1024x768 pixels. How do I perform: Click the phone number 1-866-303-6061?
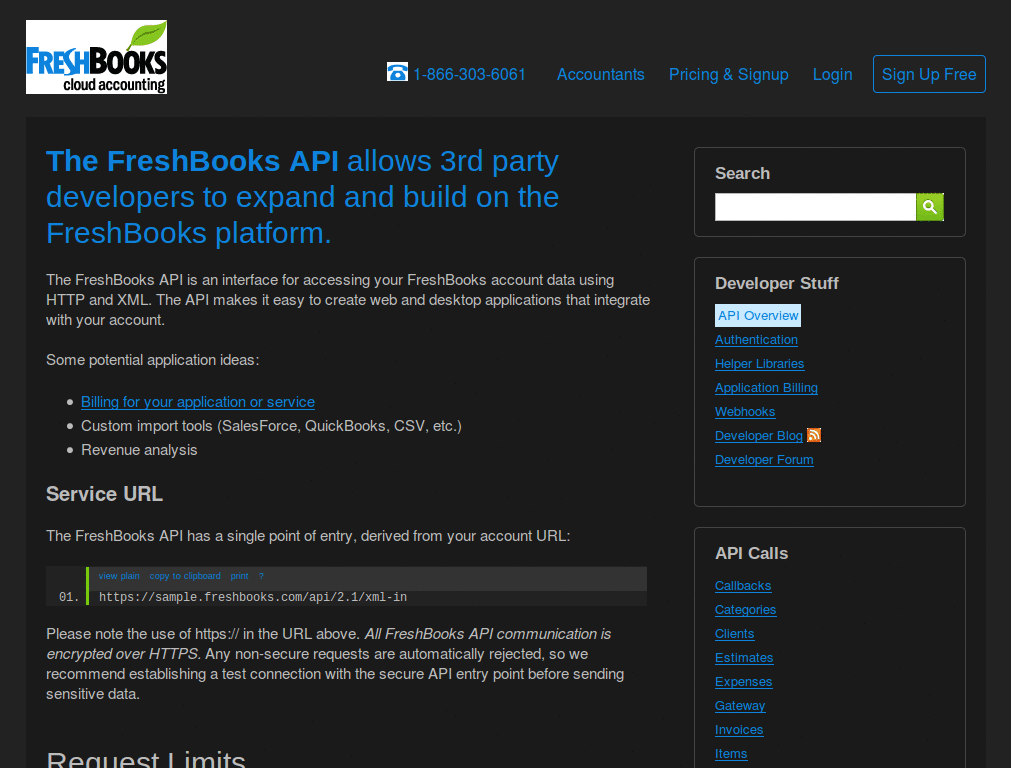[x=469, y=74]
